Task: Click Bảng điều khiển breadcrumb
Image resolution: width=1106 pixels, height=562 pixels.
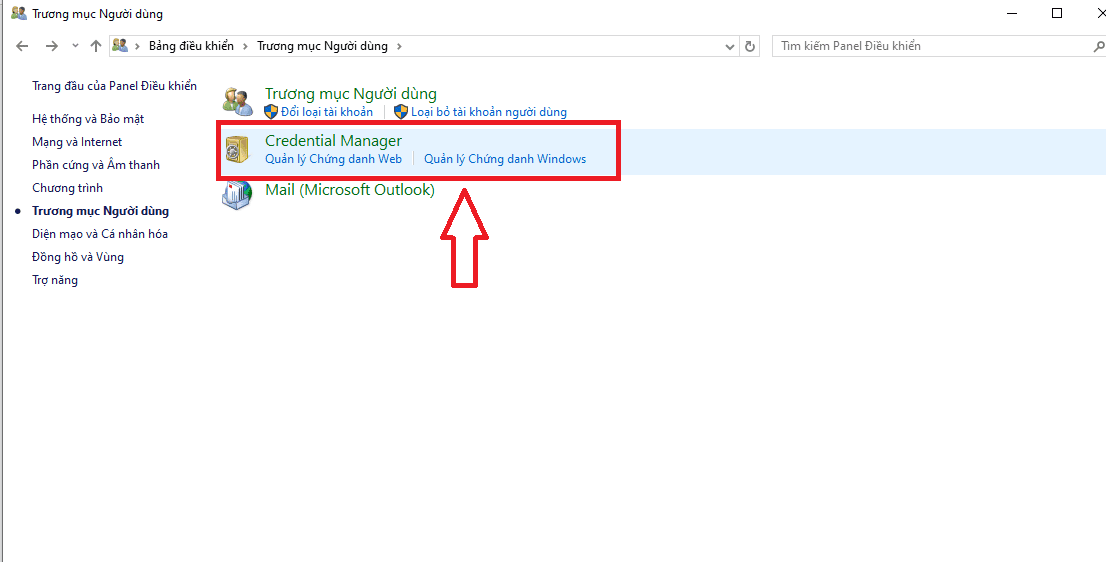Action: pyautogui.click(x=191, y=46)
